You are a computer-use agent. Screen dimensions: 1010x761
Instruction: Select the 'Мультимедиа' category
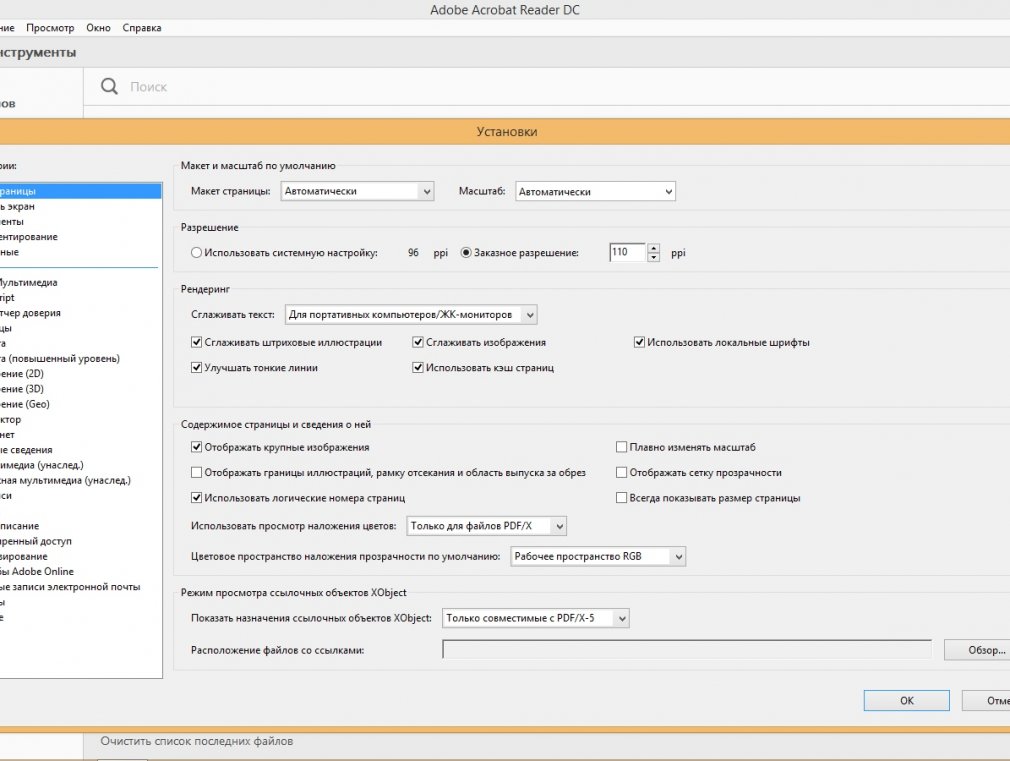pyautogui.click(x=80, y=282)
